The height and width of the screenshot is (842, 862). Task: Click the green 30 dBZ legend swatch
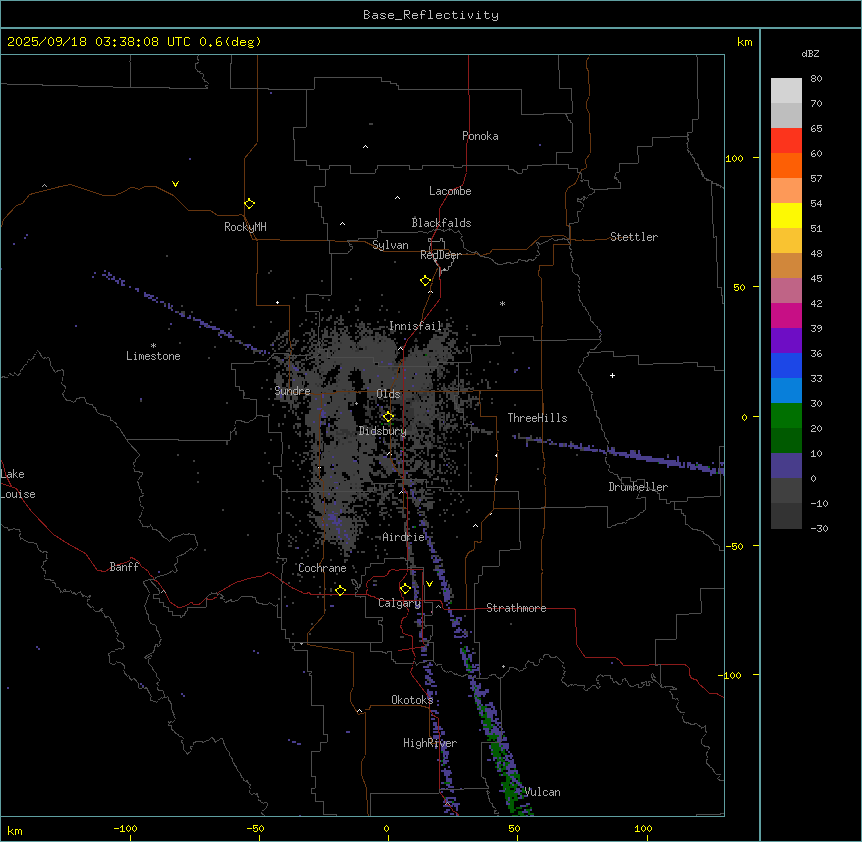(786, 415)
